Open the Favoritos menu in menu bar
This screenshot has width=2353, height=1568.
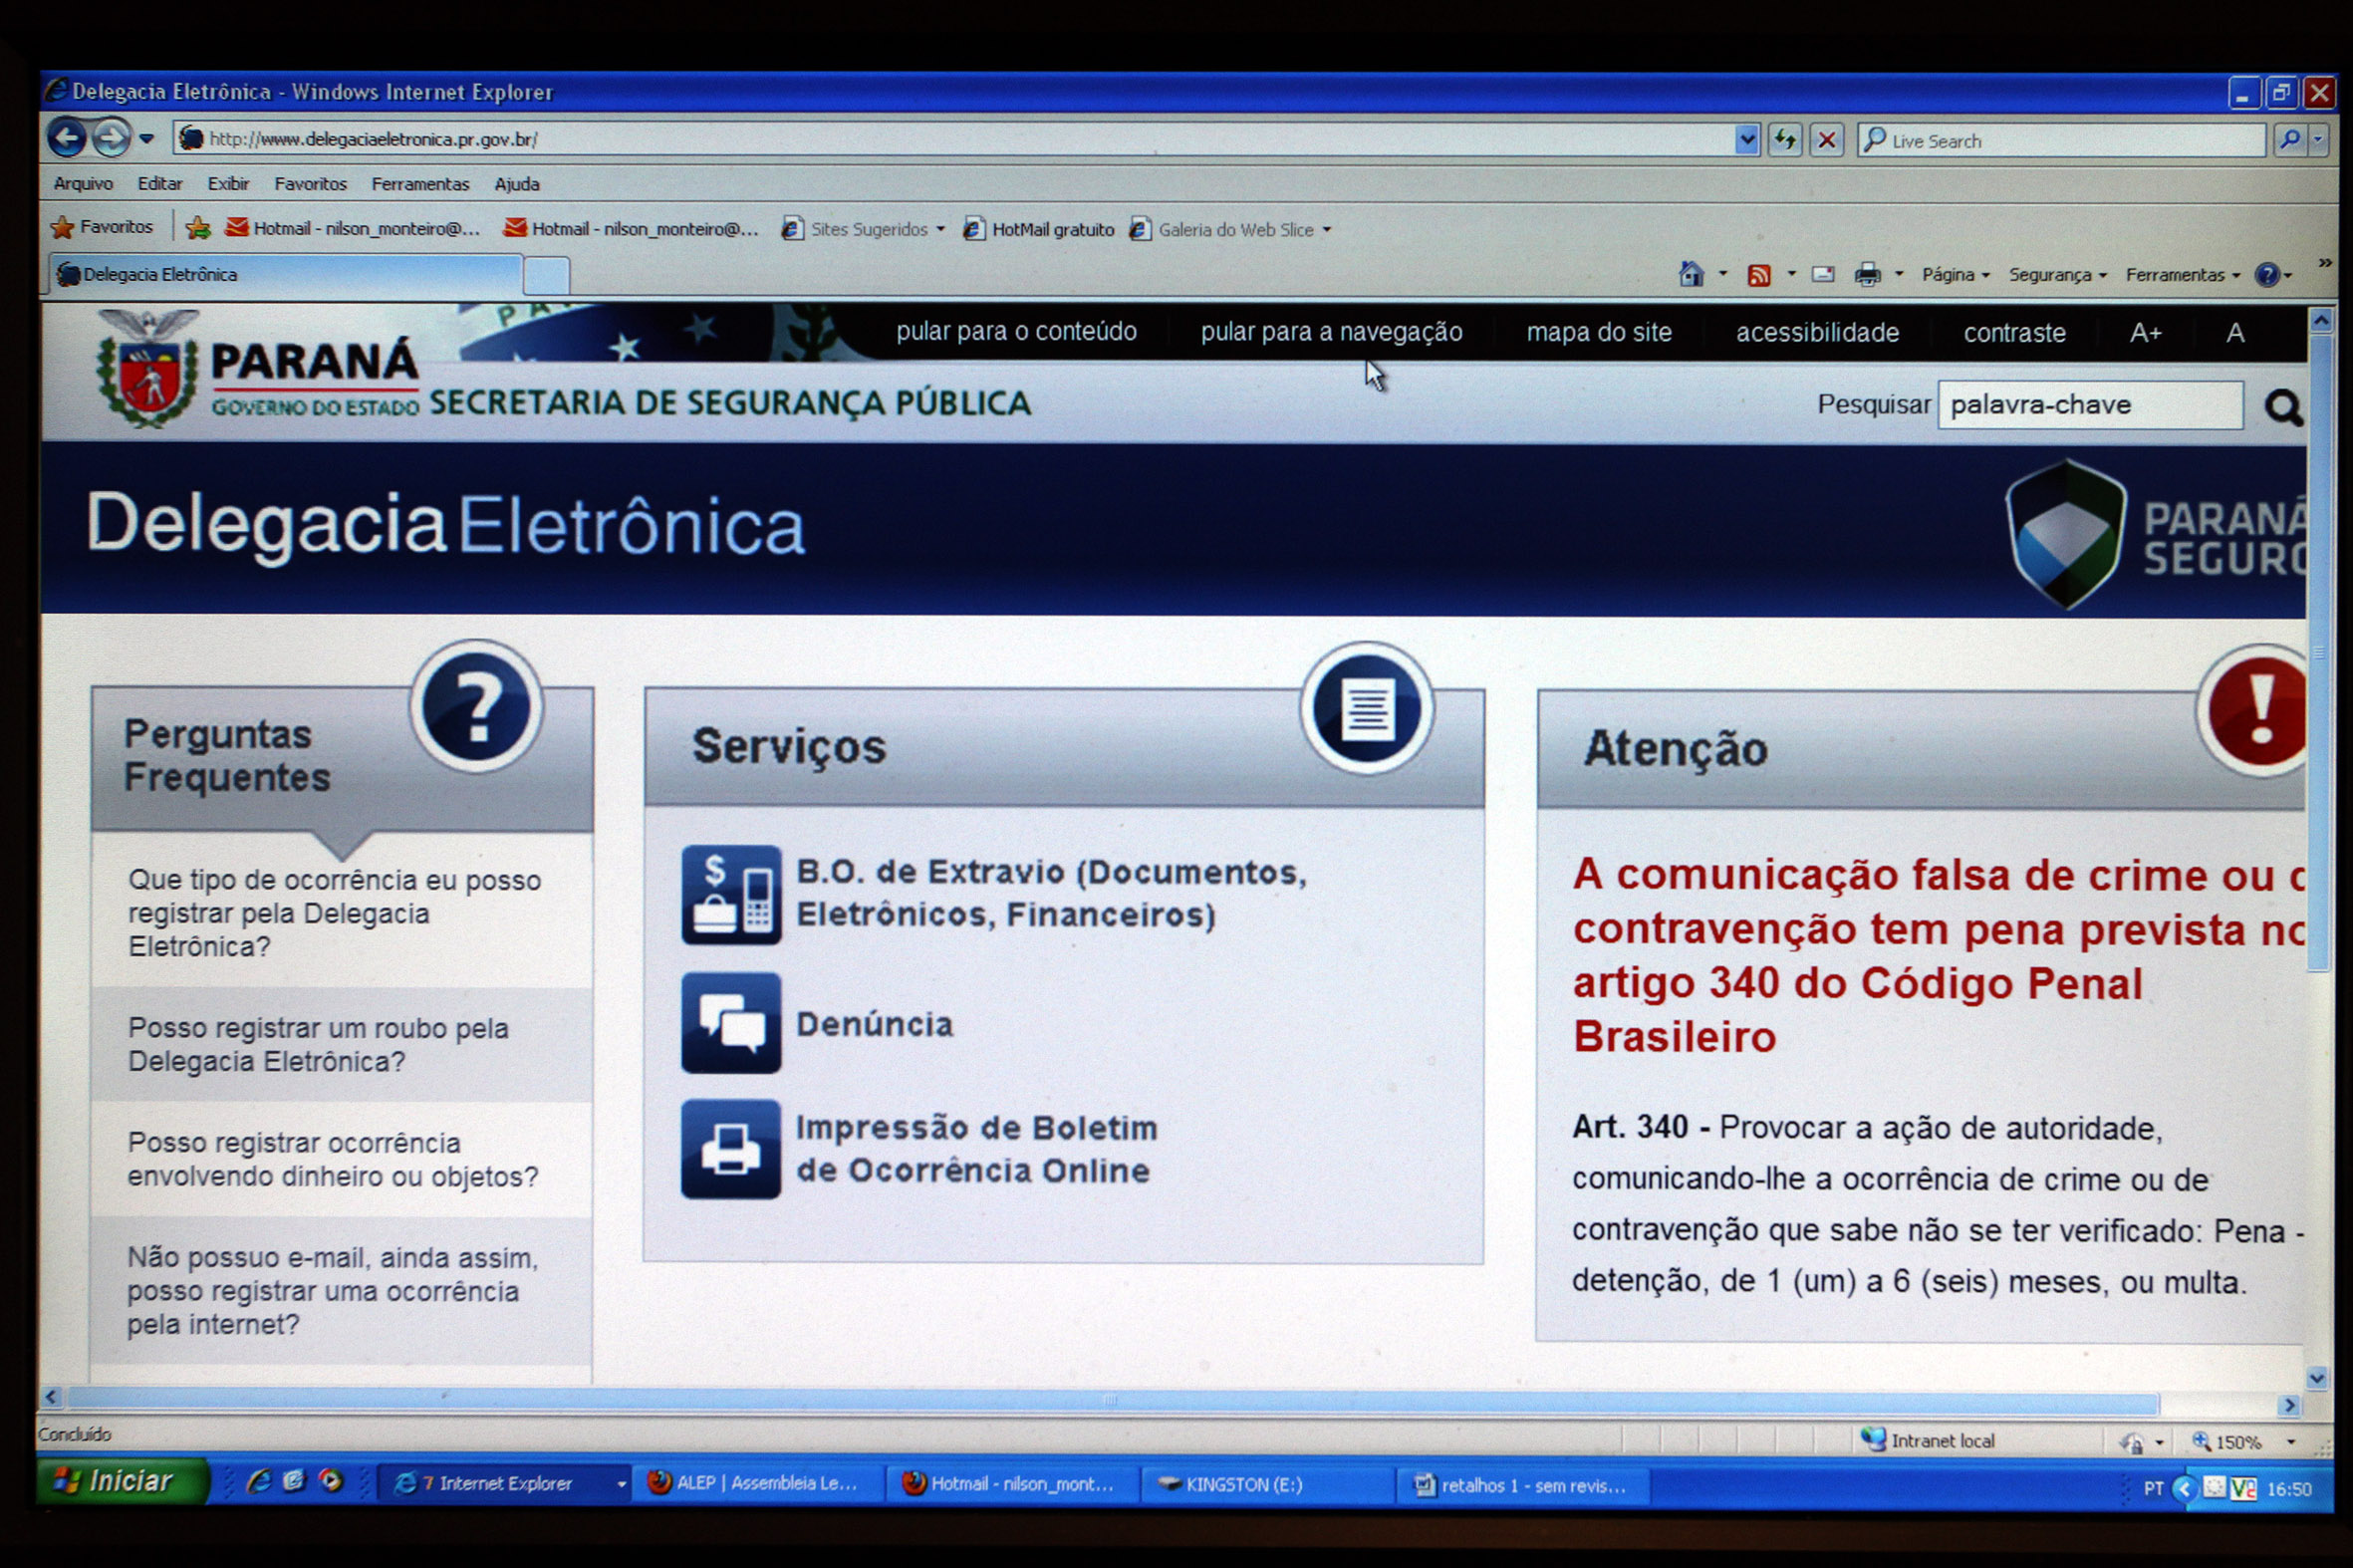tap(310, 184)
